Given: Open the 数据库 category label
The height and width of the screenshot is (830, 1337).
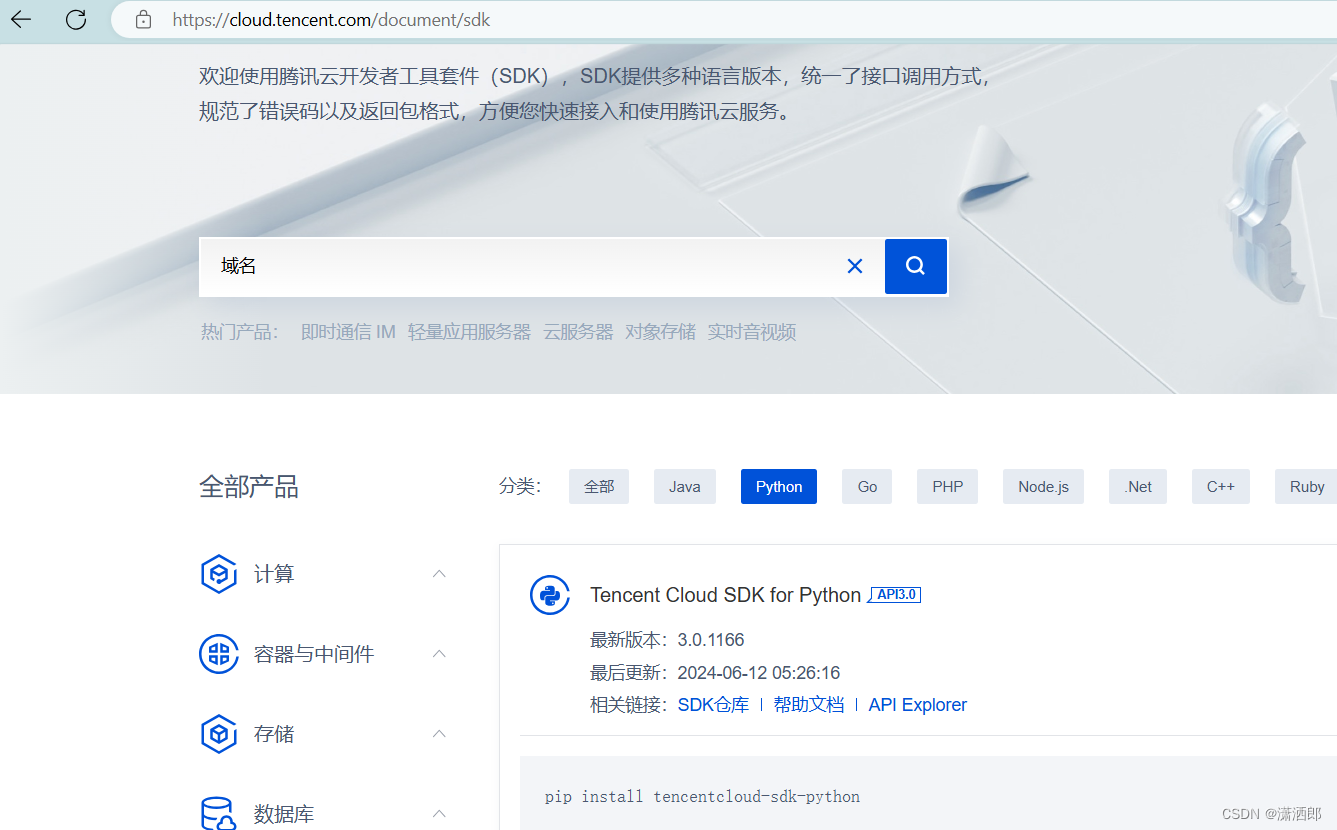Looking at the screenshot, I should click(x=284, y=814).
